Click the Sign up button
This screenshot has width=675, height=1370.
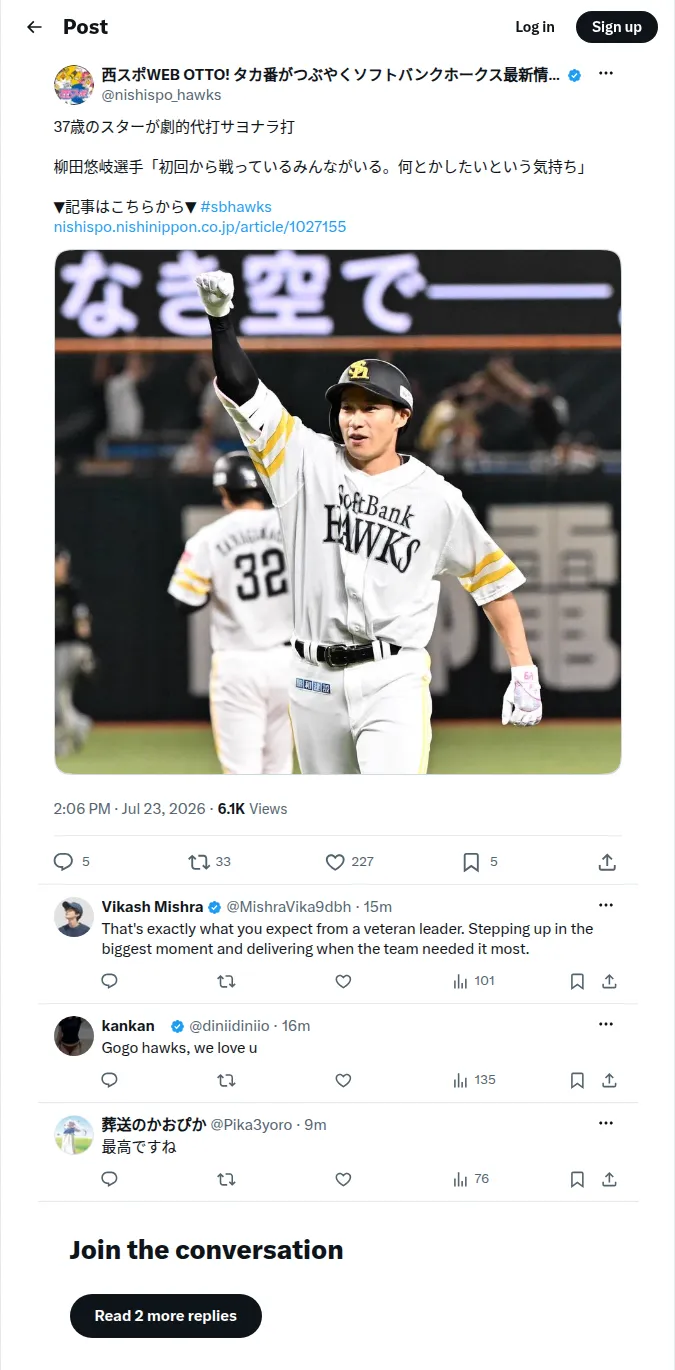617,27
